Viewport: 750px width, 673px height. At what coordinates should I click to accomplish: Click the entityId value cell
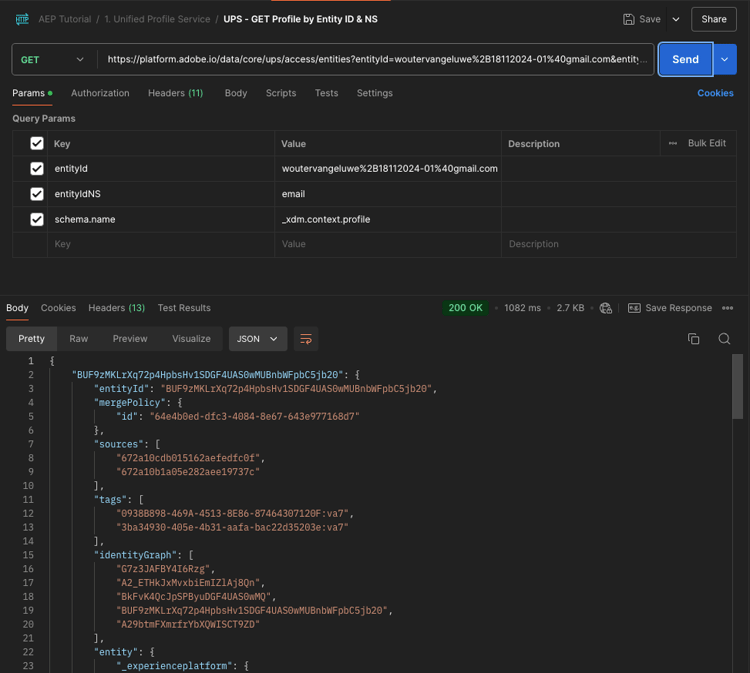[x=388, y=168]
